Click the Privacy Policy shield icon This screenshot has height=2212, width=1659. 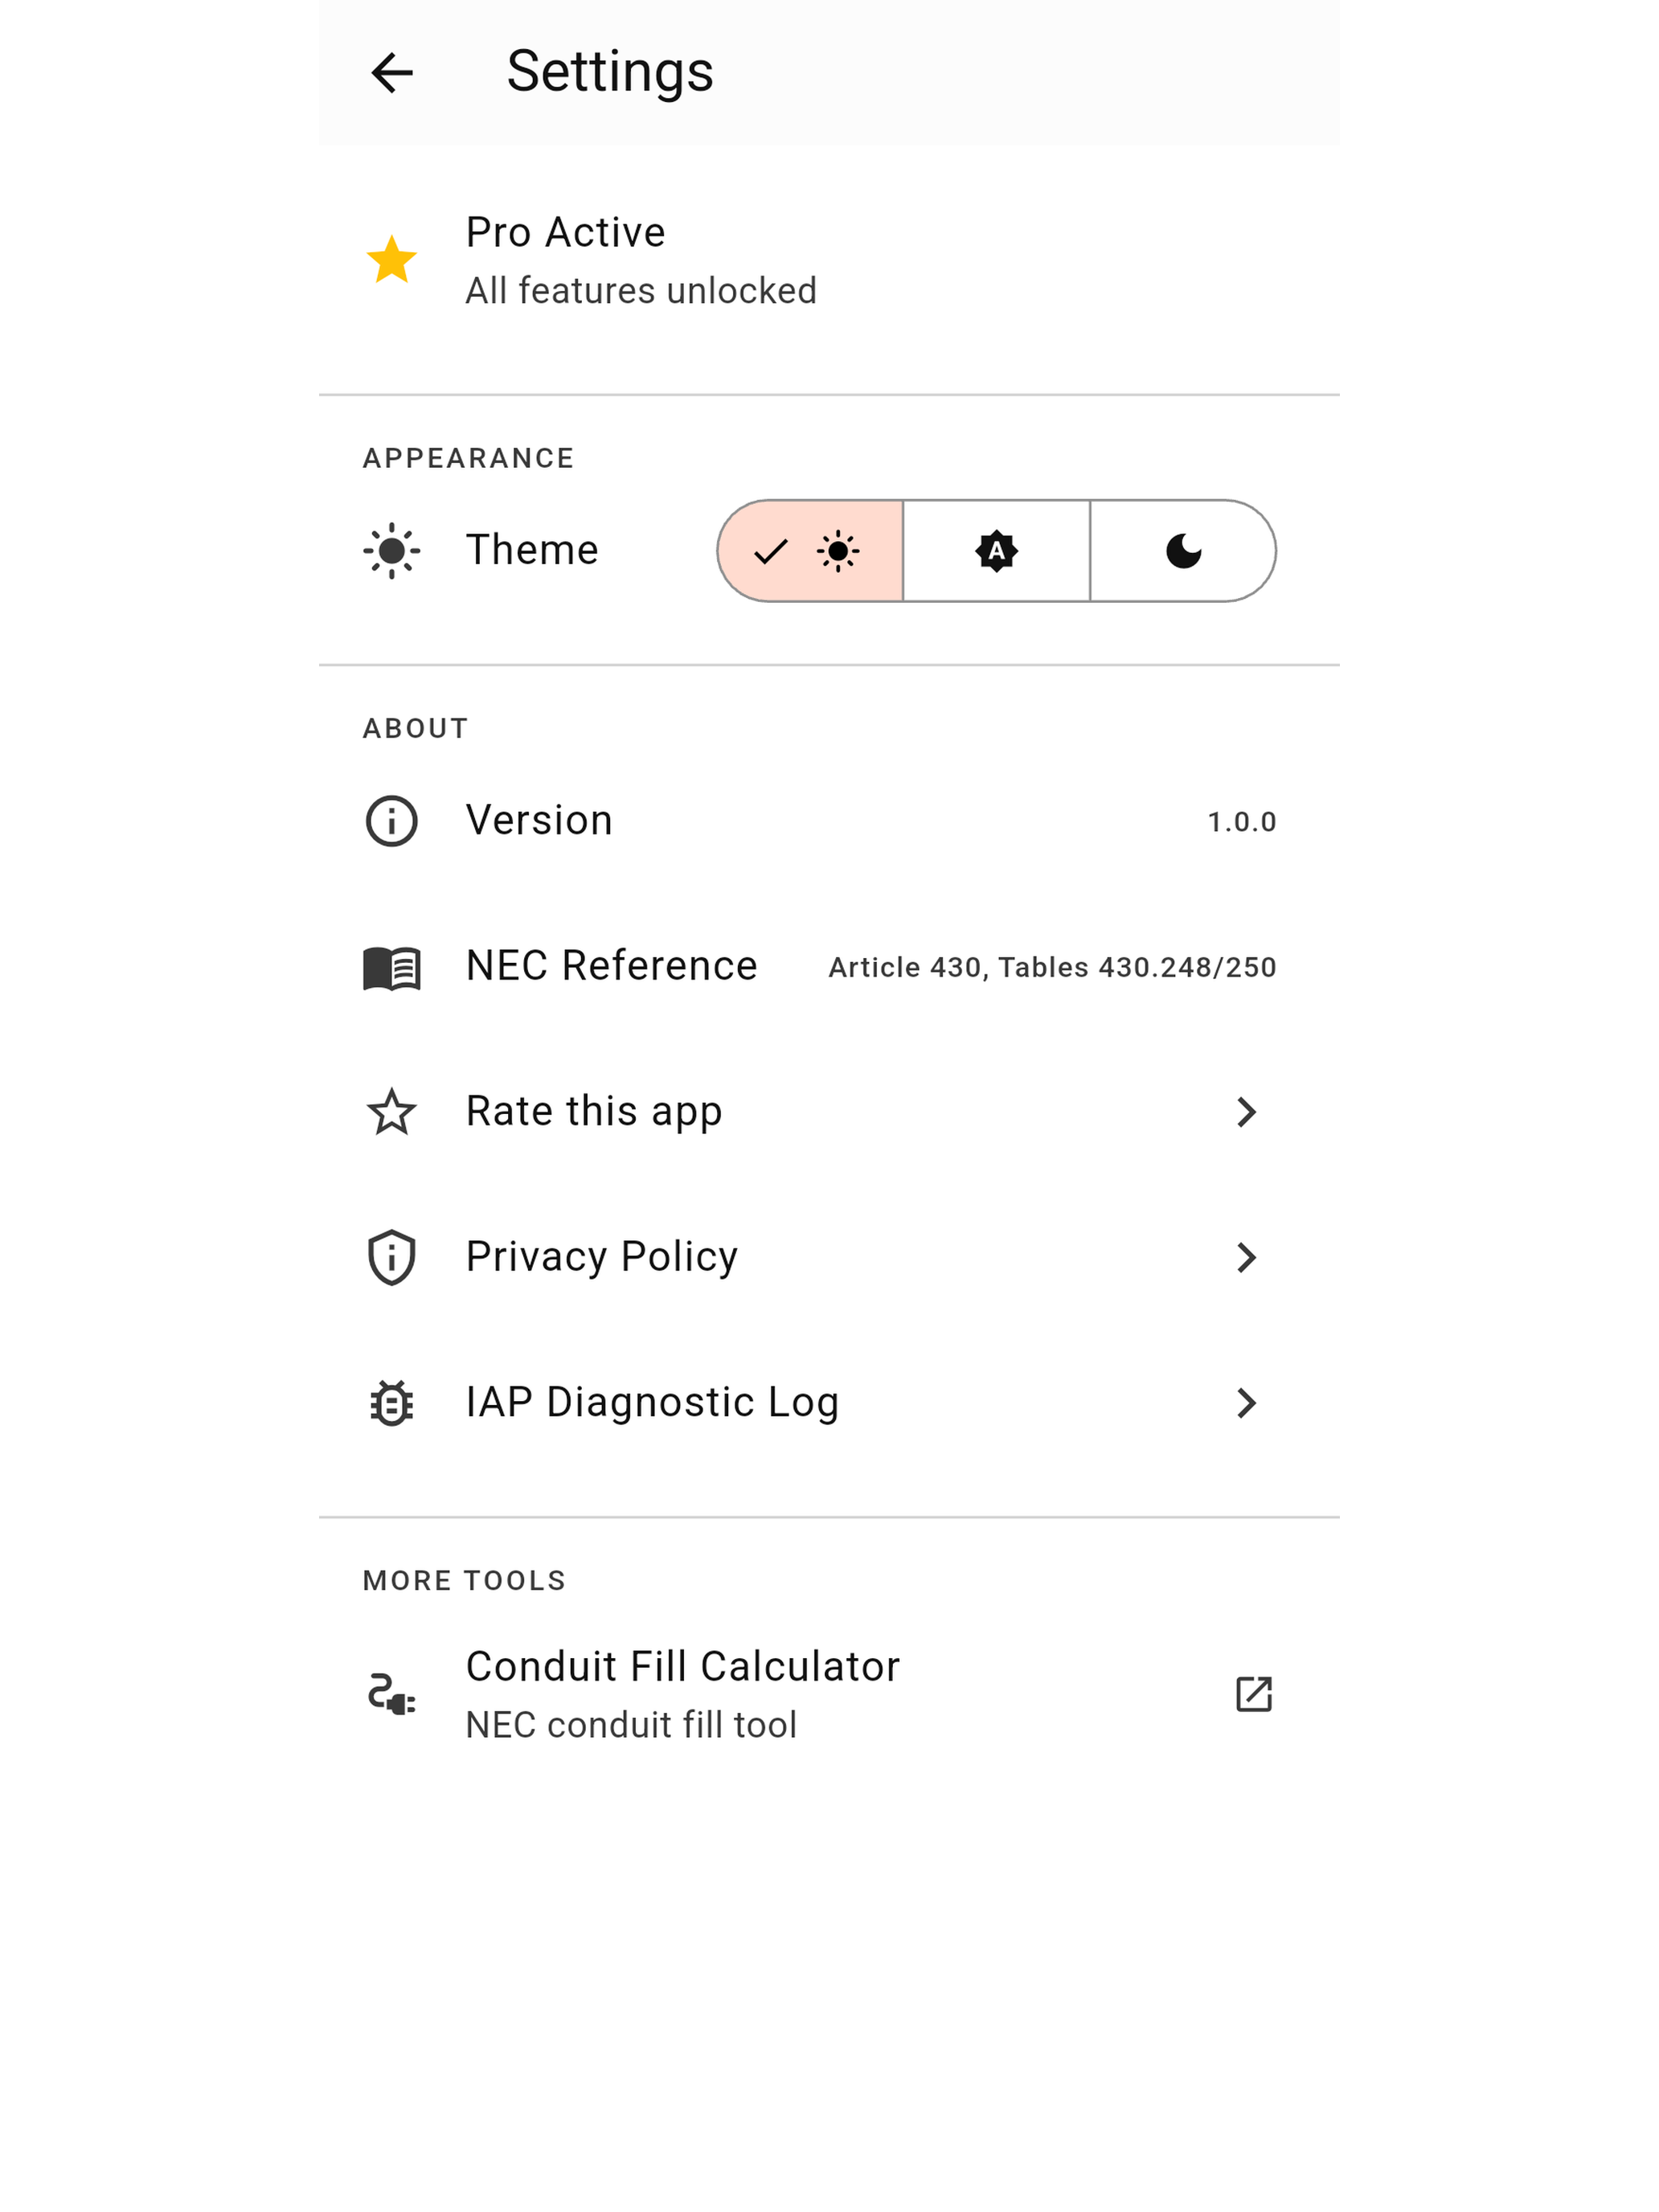pyautogui.click(x=391, y=1257)
